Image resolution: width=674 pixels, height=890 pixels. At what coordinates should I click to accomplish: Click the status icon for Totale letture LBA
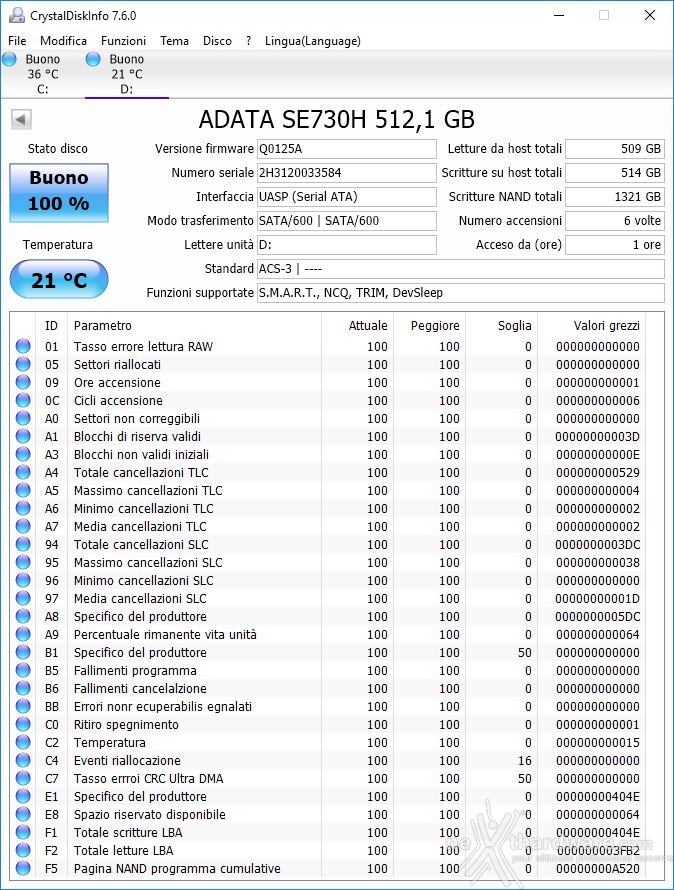tap(23, 850)
